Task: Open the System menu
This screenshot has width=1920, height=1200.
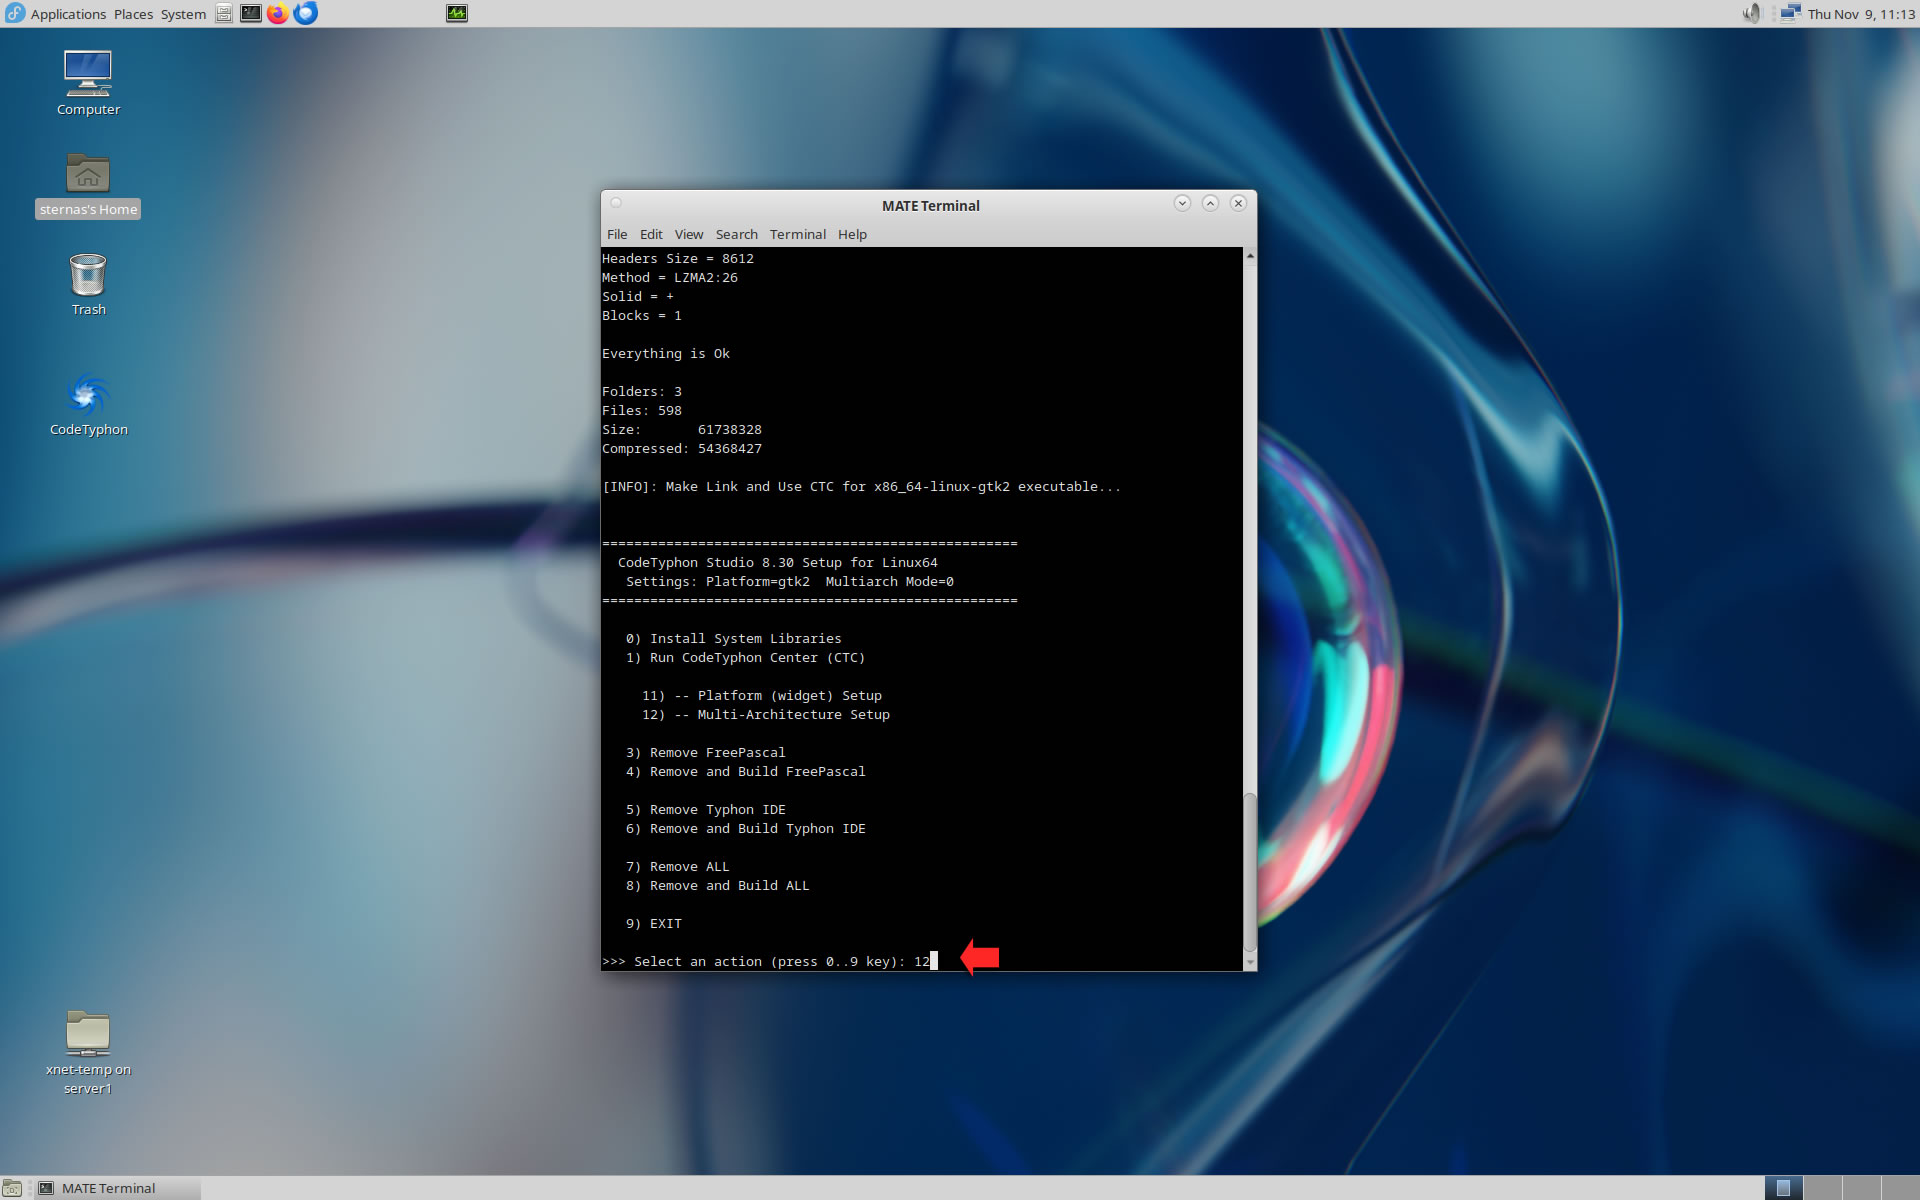Action: (x=183, y=14)
